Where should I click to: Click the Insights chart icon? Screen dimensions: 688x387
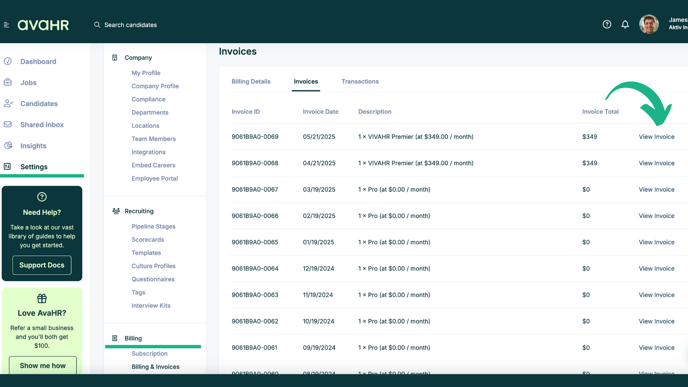8,145
